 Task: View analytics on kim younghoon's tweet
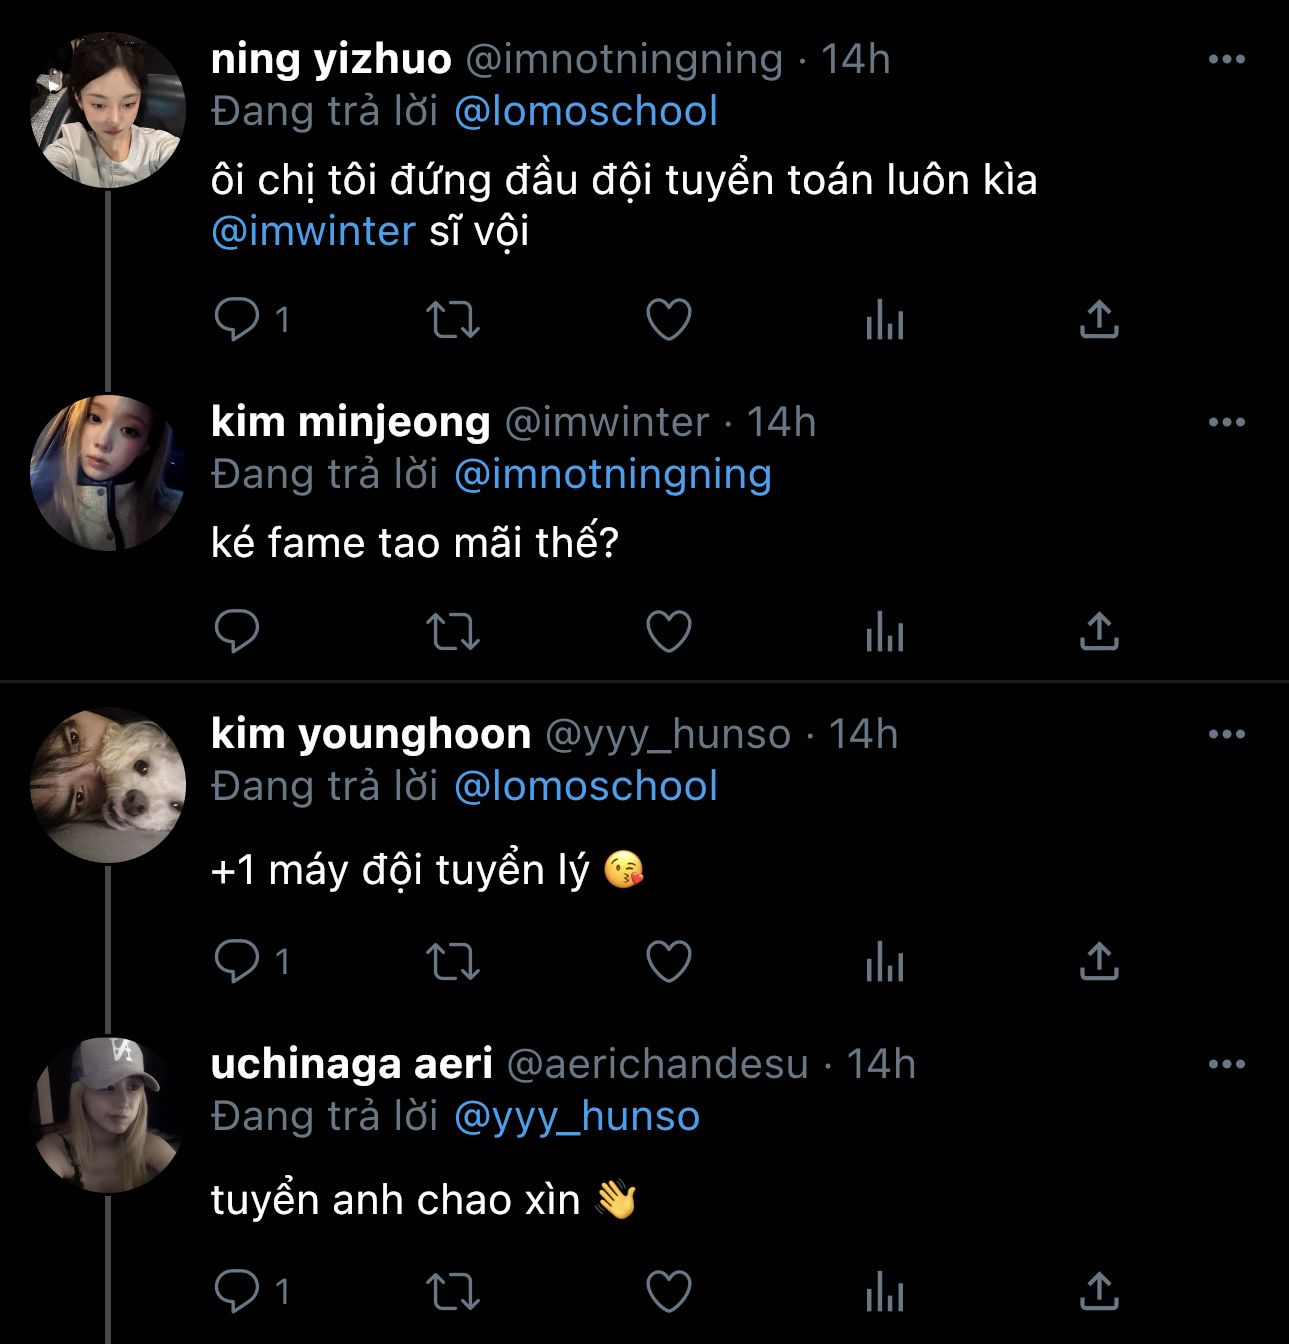885,961
